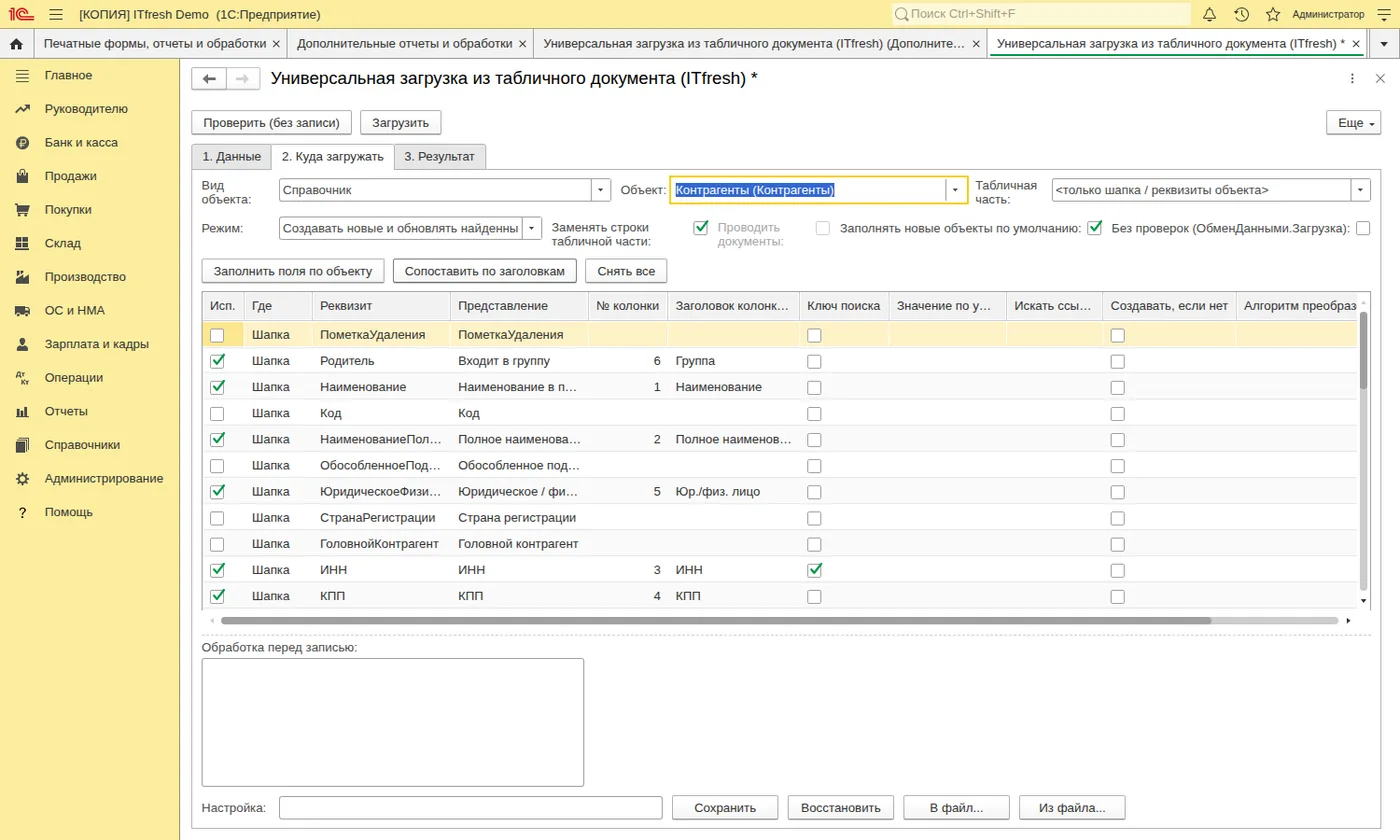The image size is (1400, 840).
Task: Open the main menu hamburger icon
Action: click(x=56, y=14)
